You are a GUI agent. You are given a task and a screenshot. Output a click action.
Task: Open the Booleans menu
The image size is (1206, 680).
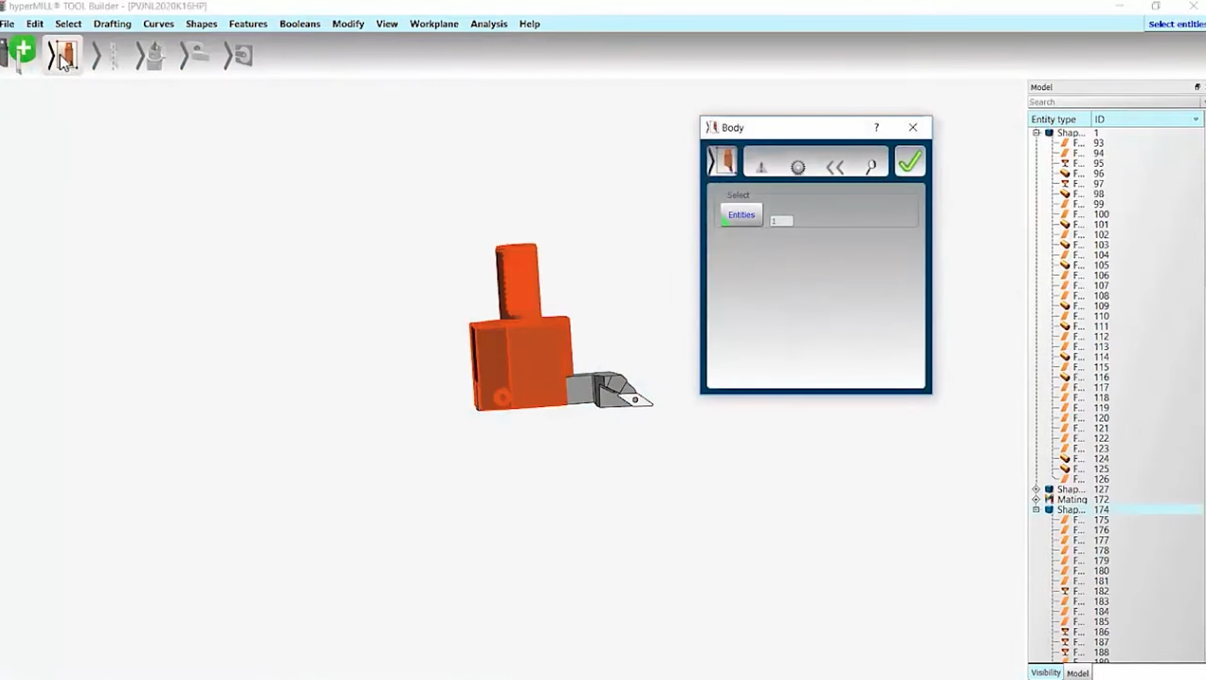pyautogui.click(x=299, y=24)
